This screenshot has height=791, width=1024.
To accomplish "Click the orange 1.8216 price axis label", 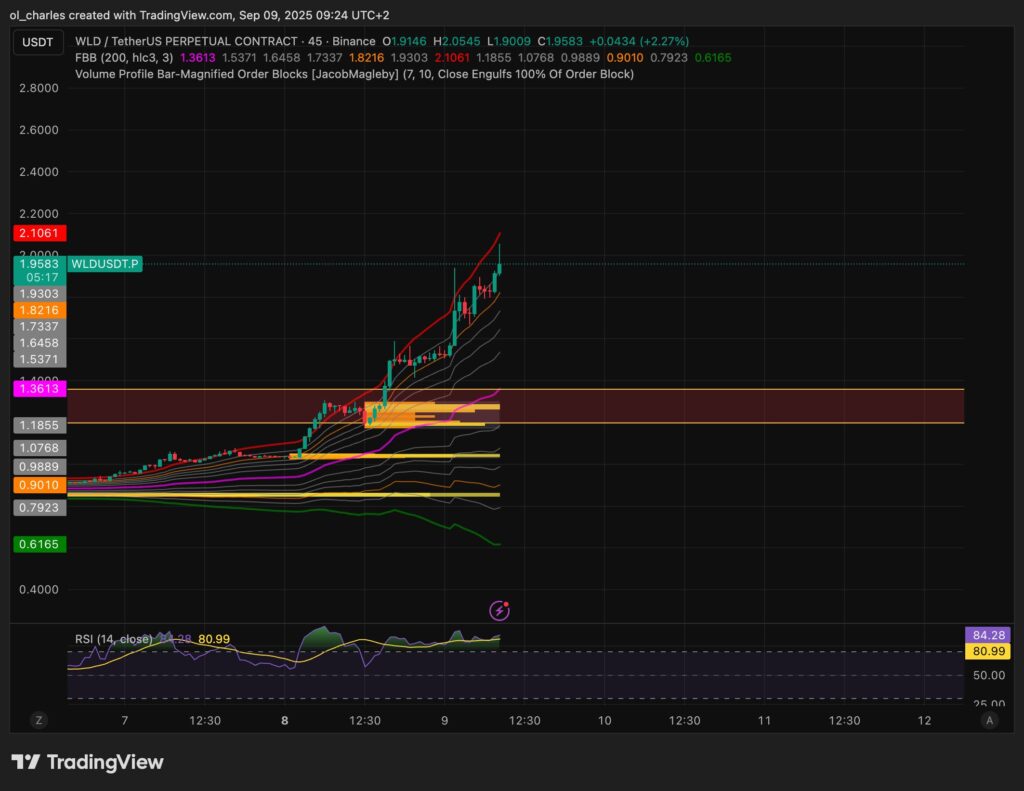I will (x=39, y=311).
